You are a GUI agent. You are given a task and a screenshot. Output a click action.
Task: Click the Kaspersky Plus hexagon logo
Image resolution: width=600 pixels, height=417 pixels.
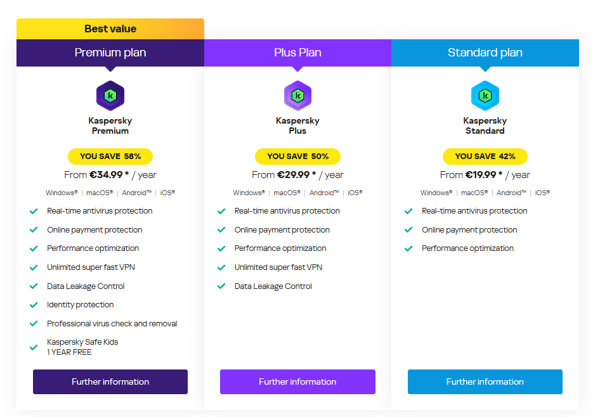click(298, 96)
